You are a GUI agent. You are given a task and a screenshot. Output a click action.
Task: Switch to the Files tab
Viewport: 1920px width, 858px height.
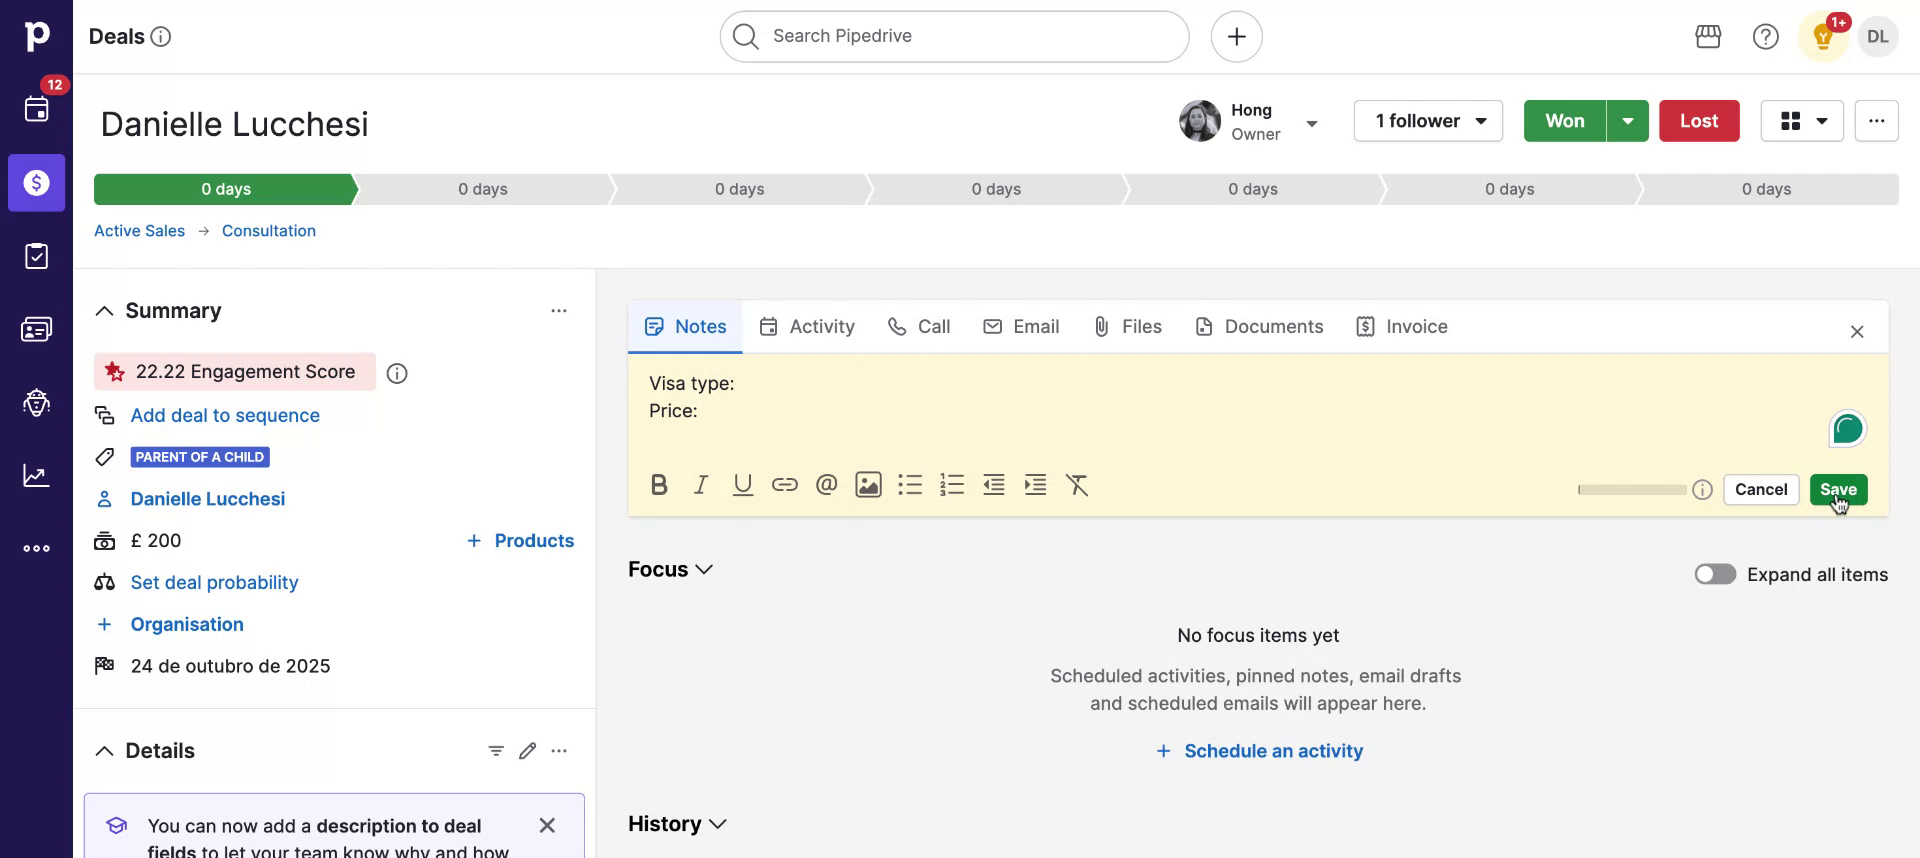1127,327
